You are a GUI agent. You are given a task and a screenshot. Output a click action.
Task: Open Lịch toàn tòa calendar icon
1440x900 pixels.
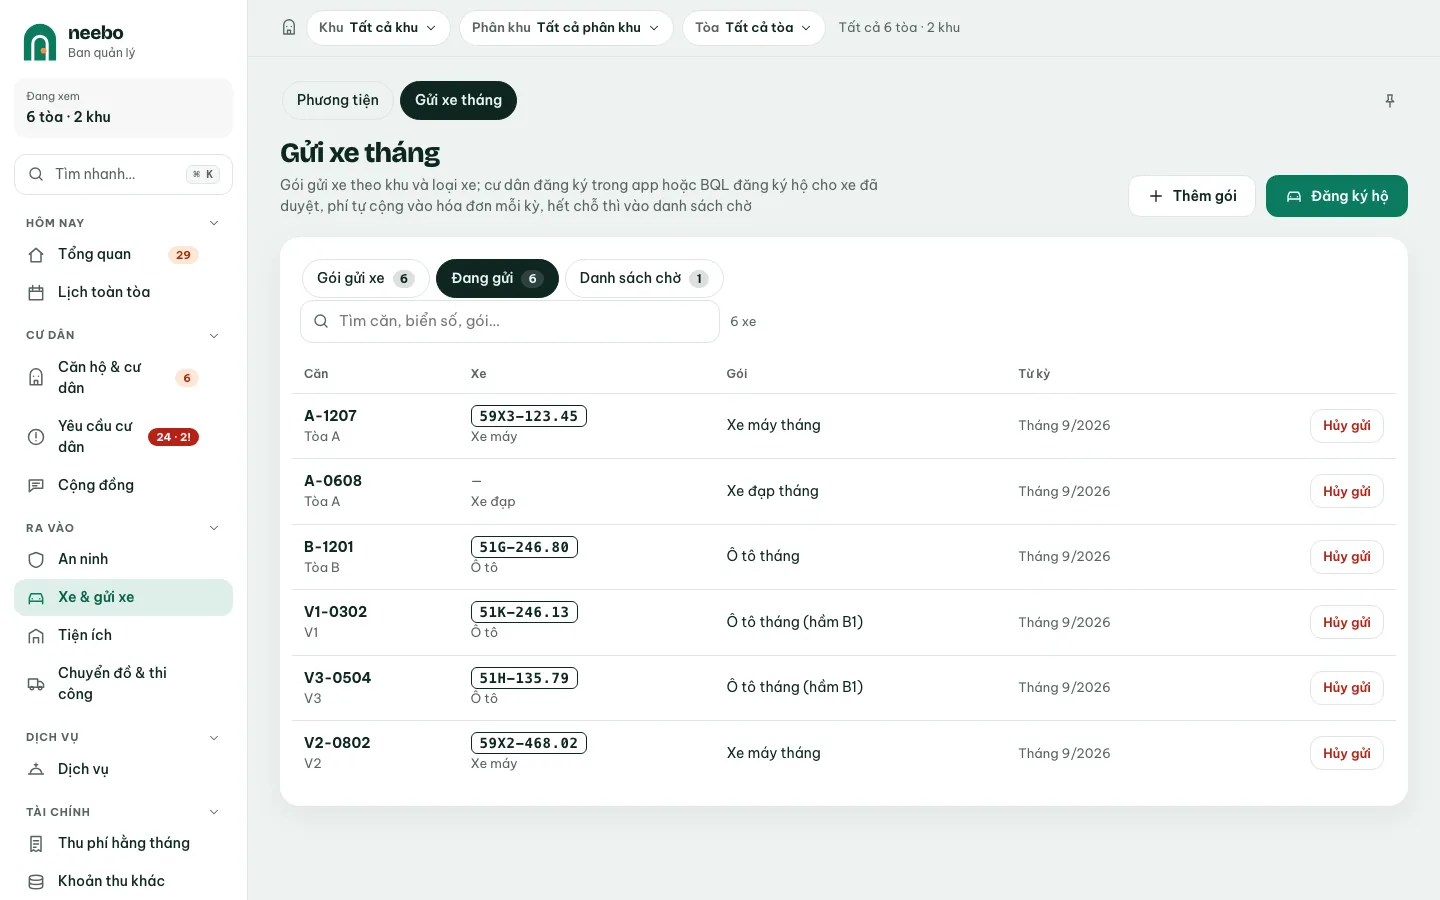tap(36, 293)
